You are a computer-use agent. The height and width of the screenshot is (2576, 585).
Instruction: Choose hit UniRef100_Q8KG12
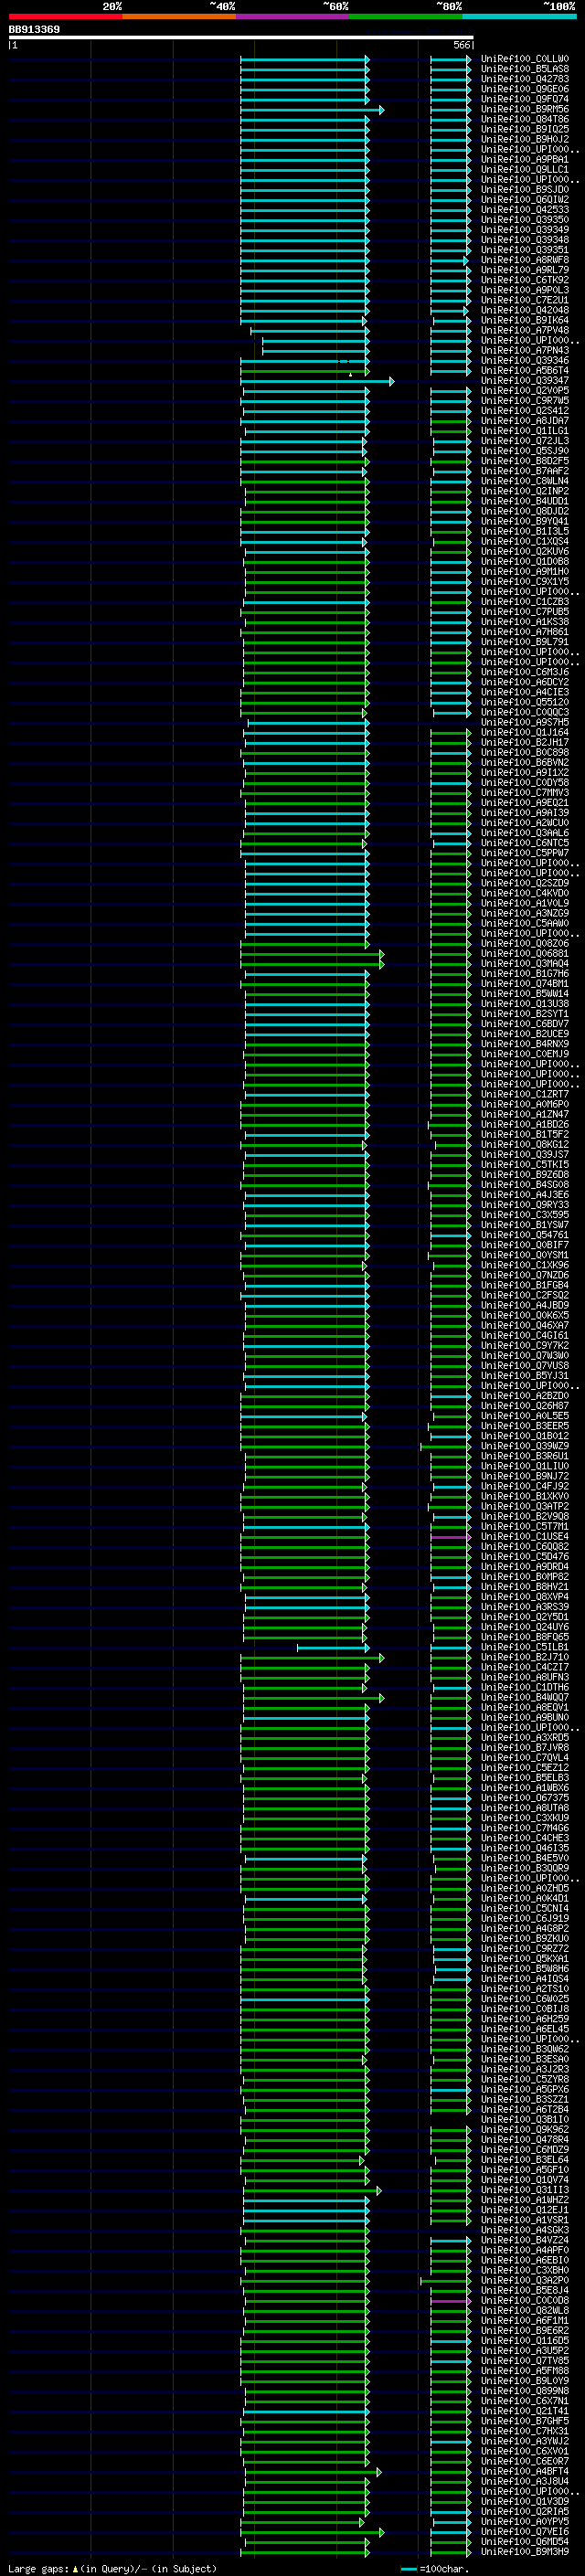525,1144
